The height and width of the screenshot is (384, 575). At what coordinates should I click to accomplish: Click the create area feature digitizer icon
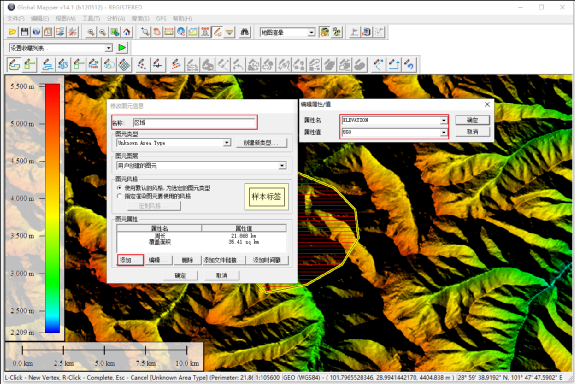pyautogui.click(x=14, y=65)
